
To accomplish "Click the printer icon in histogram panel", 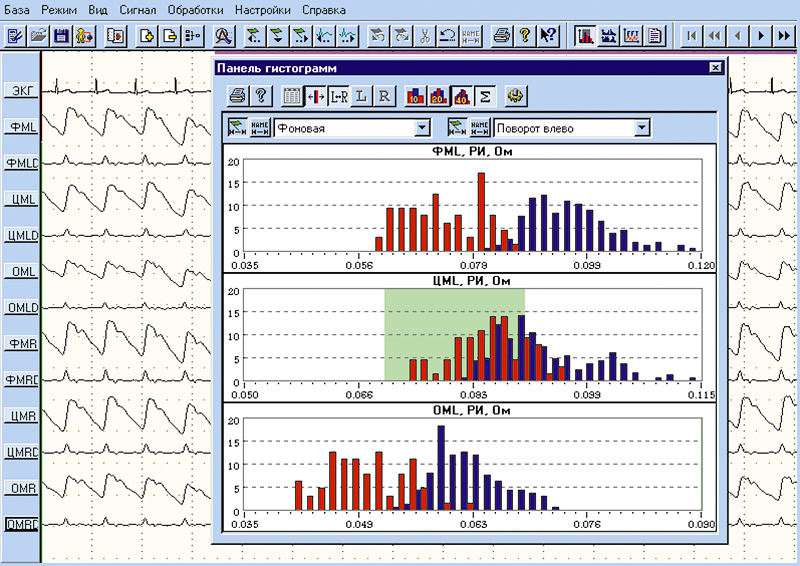I will pyautogui.click(x=237, y=96).
